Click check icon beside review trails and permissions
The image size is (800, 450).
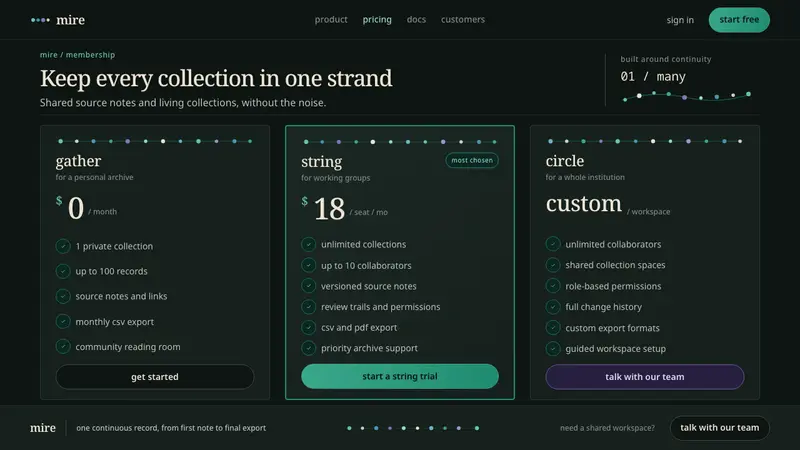coord(308,307)
